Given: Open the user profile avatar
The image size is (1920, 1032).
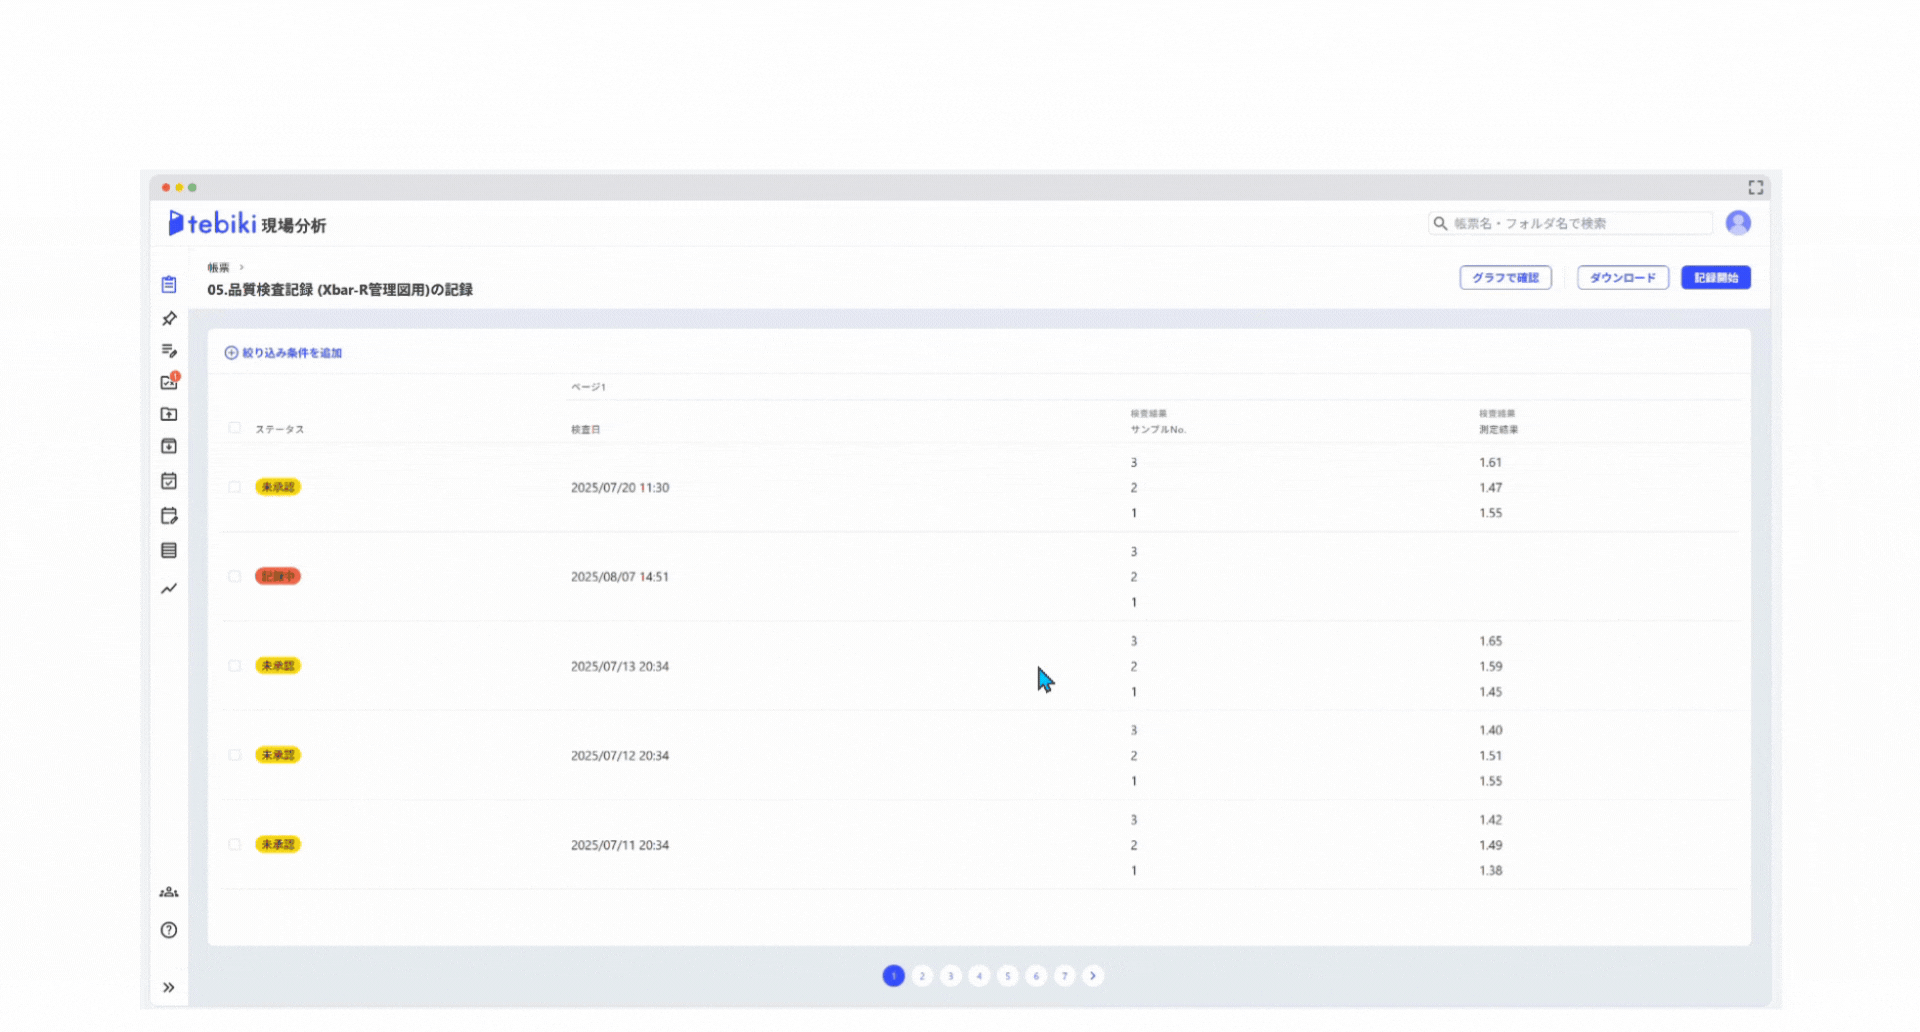Looking at the screenshot, I should (1738, 223).
